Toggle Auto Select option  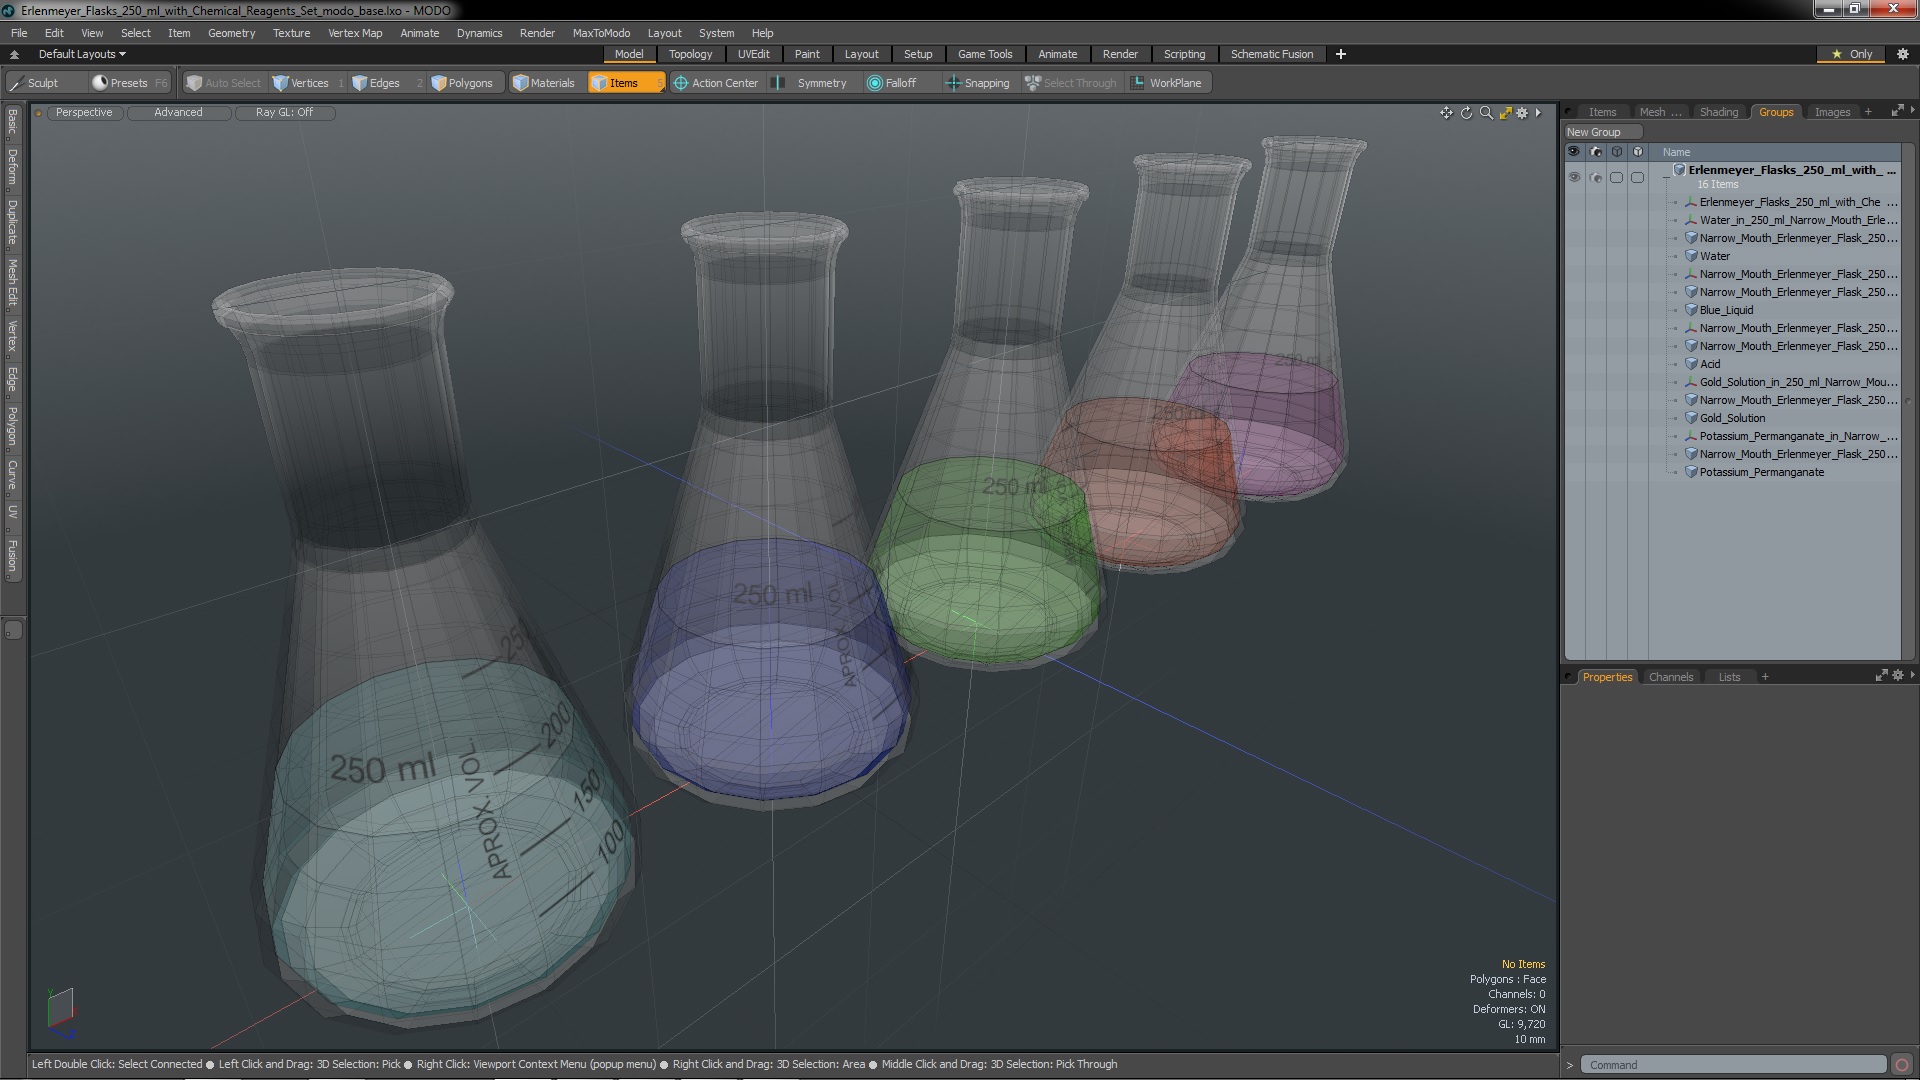(224, 83)
